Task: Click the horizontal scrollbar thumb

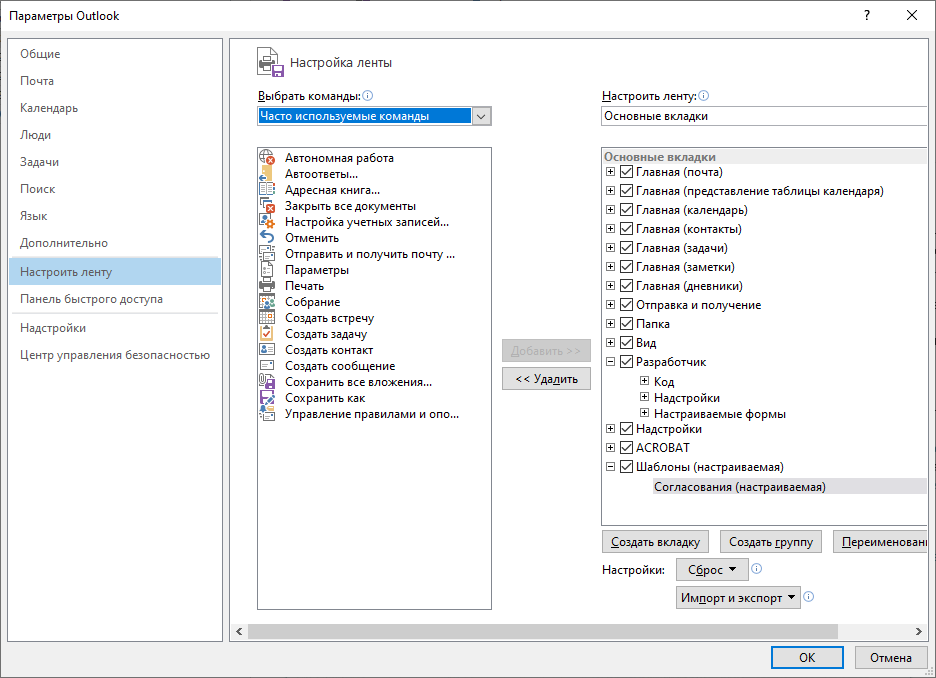Action: click(543, 631)
